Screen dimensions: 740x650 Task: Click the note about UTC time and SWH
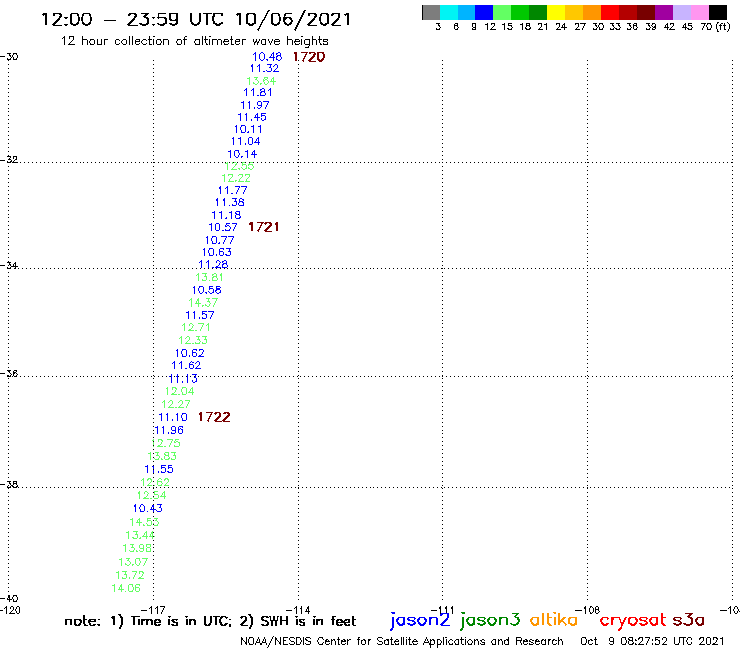[x=210, y=622]
